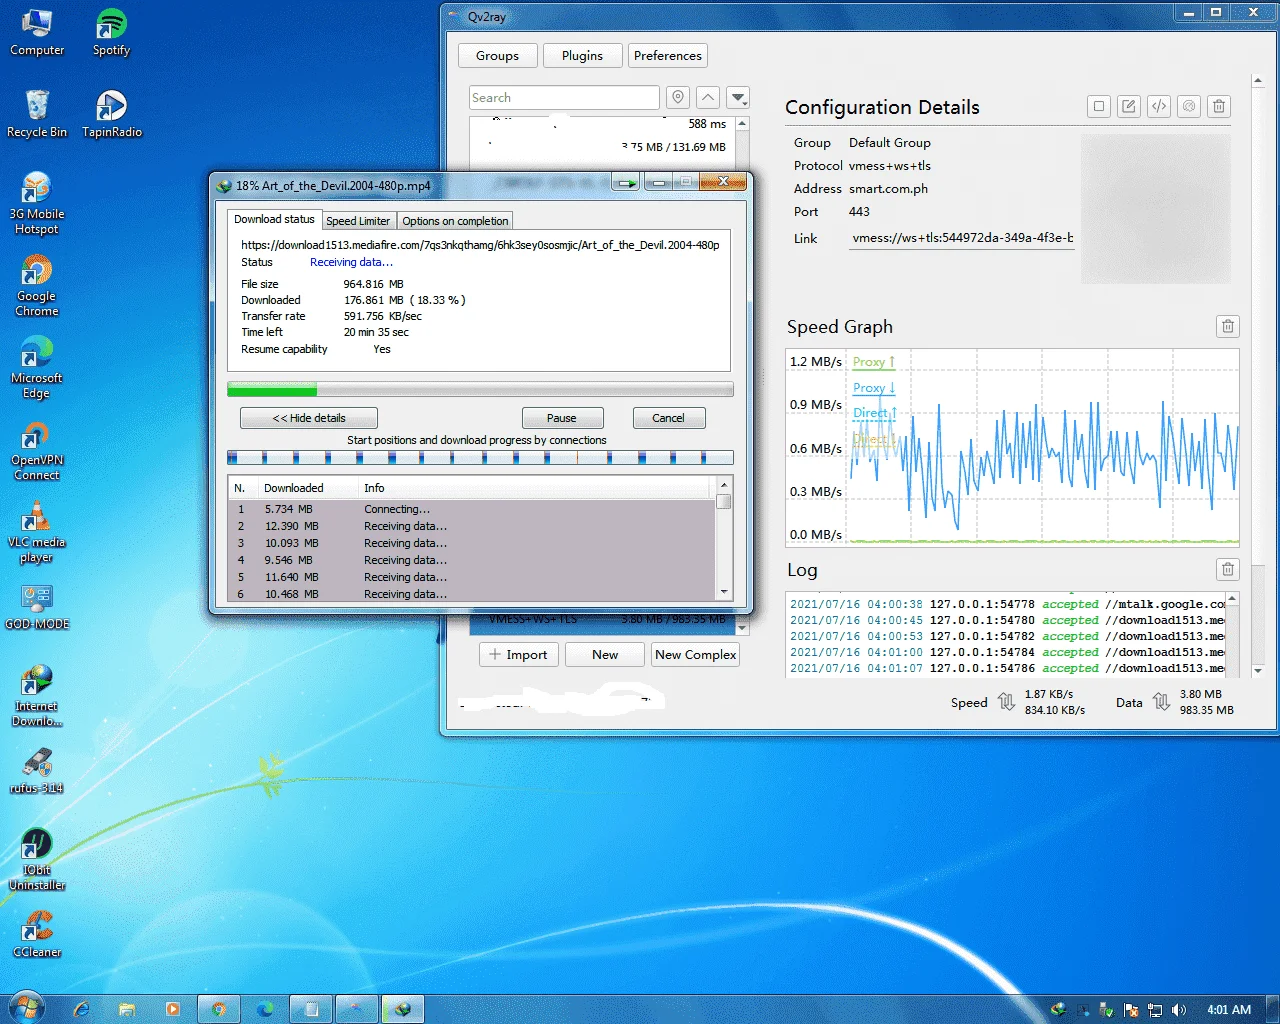This screenshot has height=1024, width=1280.
Task: Click the vmess Link field
Action: (x=962, y=238)
